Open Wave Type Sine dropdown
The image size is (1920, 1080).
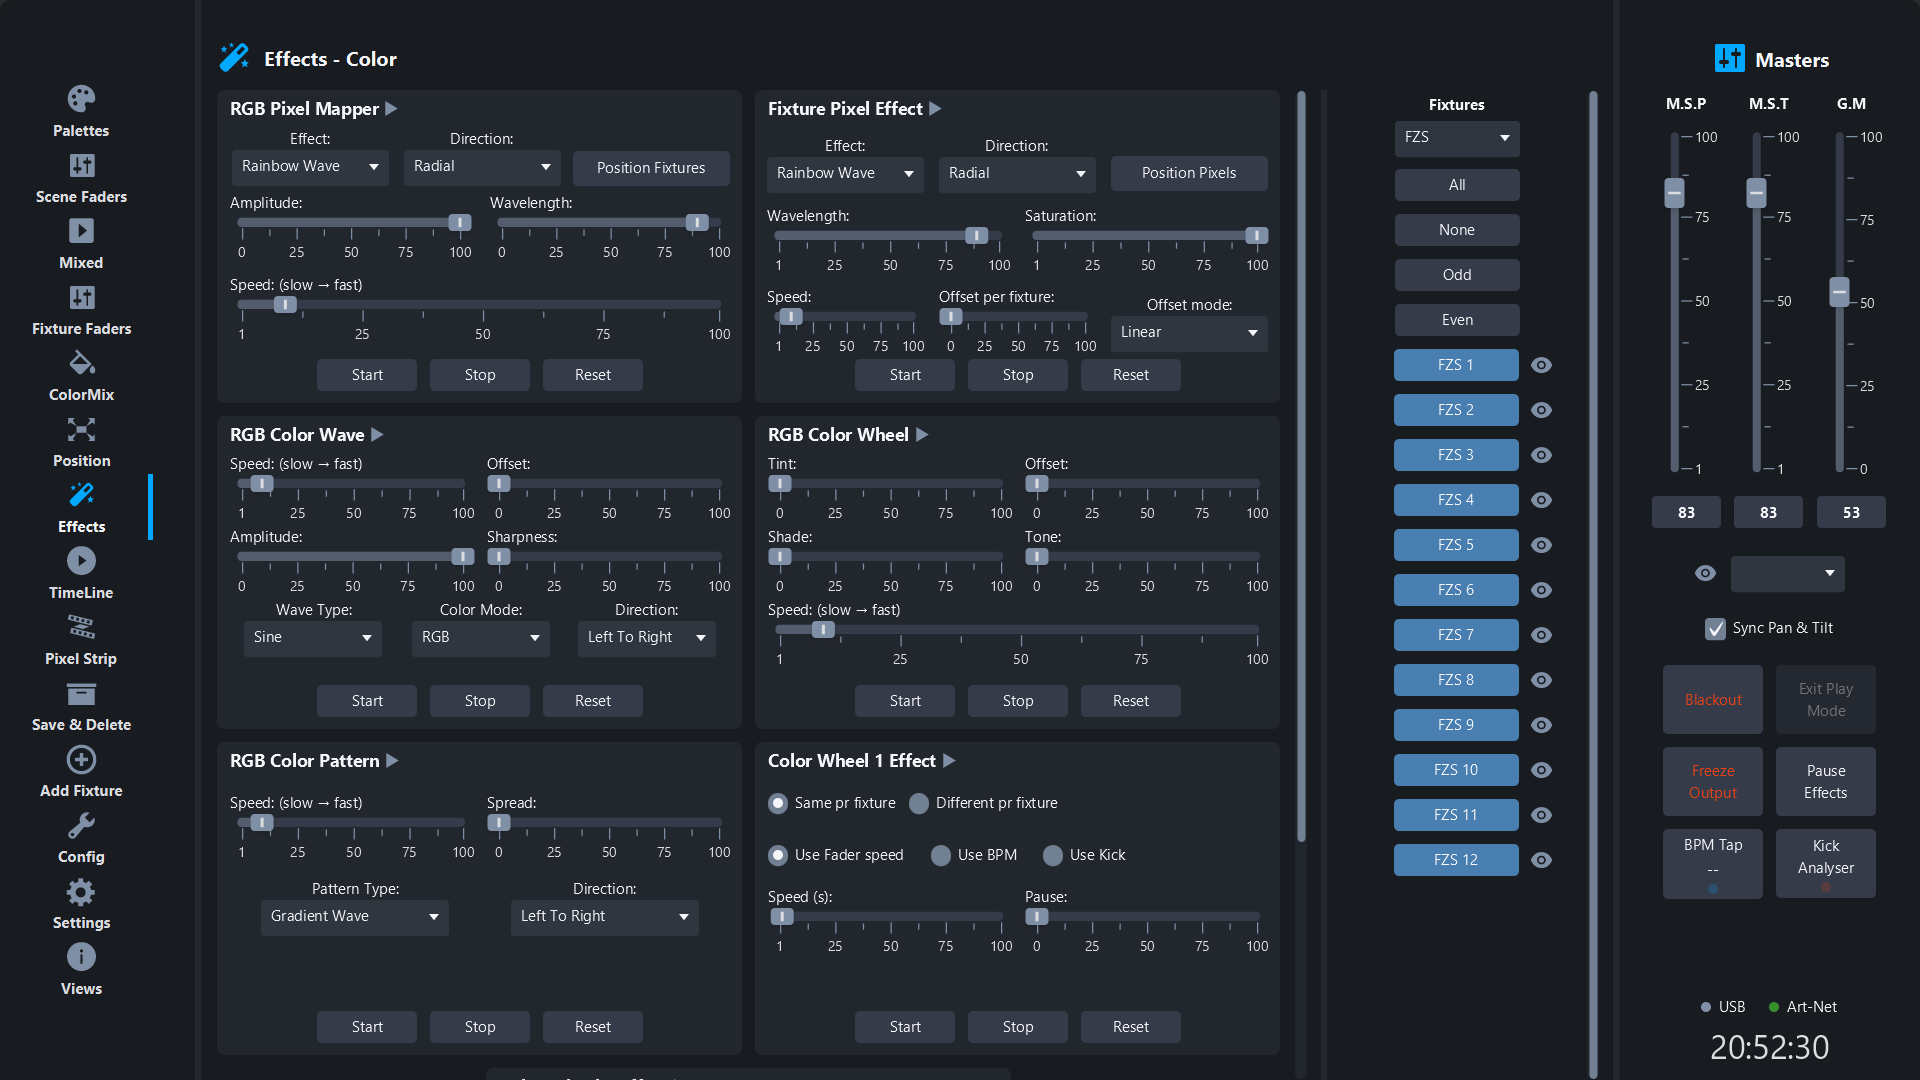click(313, 638)
